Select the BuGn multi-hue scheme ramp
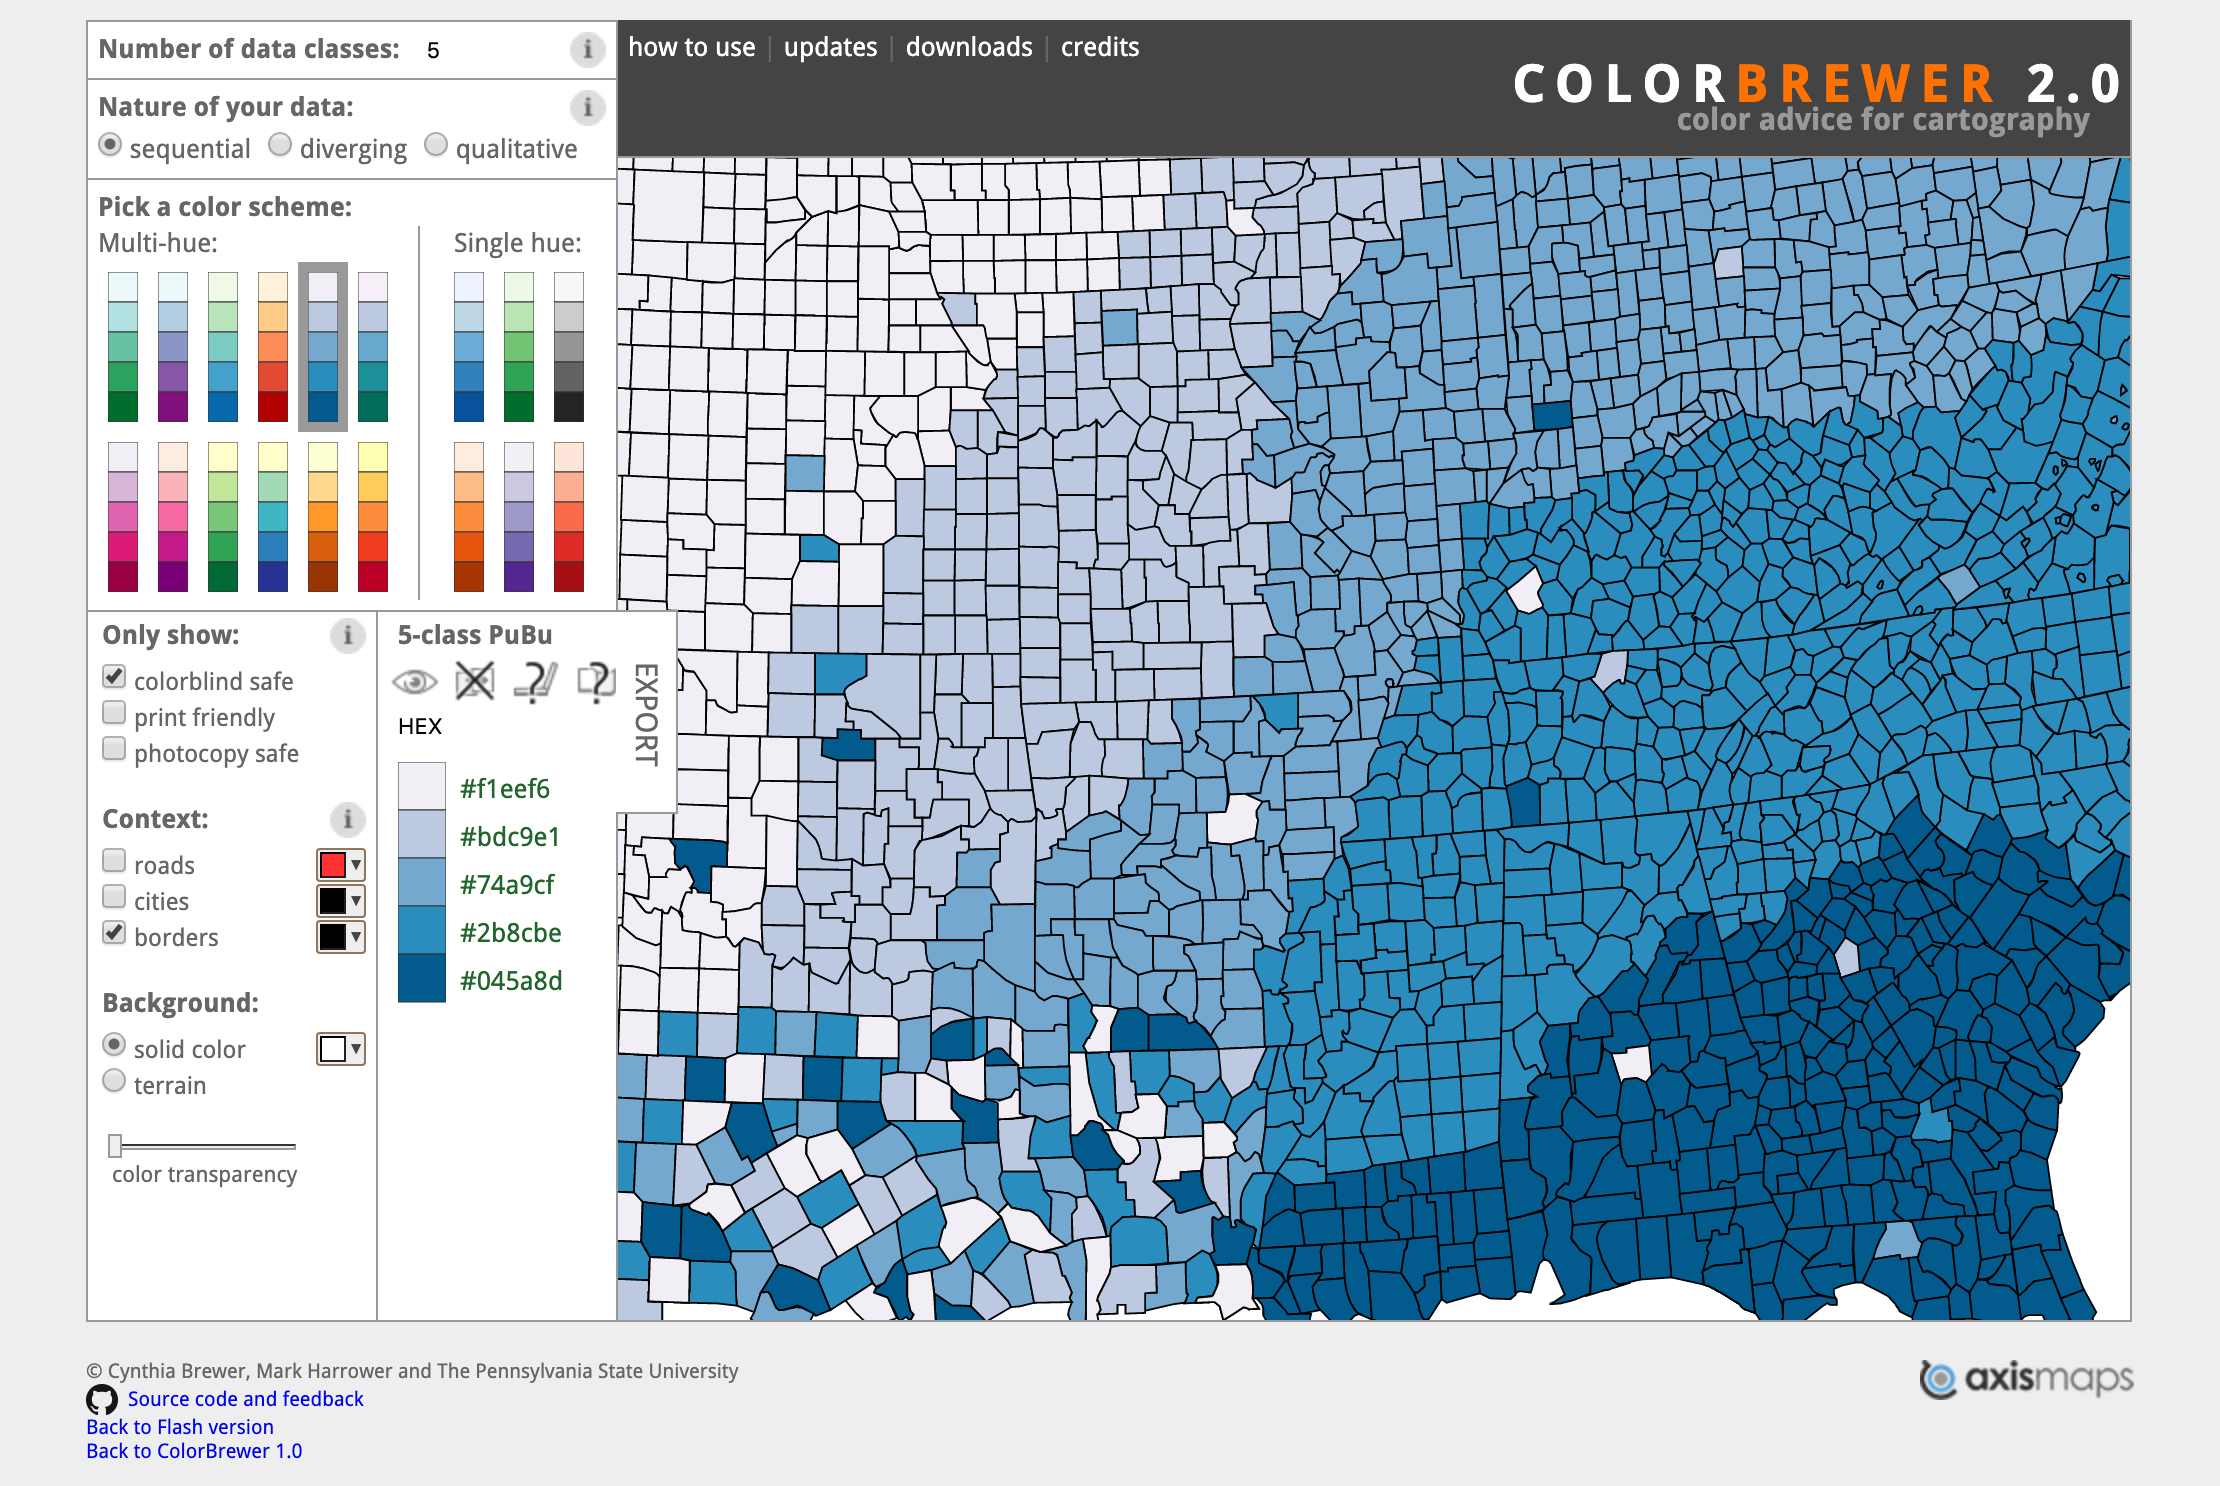2220x1486 pixels. point(123,347)
